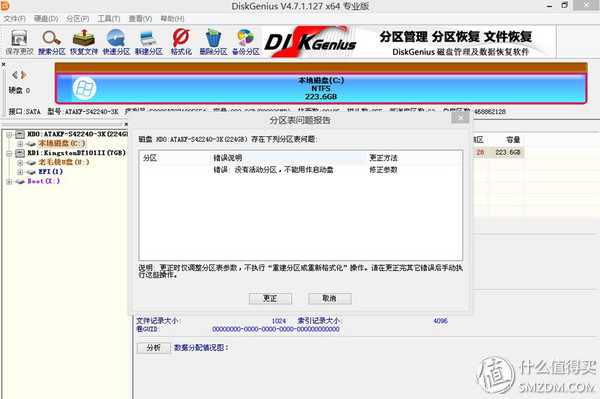Expand the 老毛桃U盘(U:) tree node

pyautogui.click(x=20, y=163)
